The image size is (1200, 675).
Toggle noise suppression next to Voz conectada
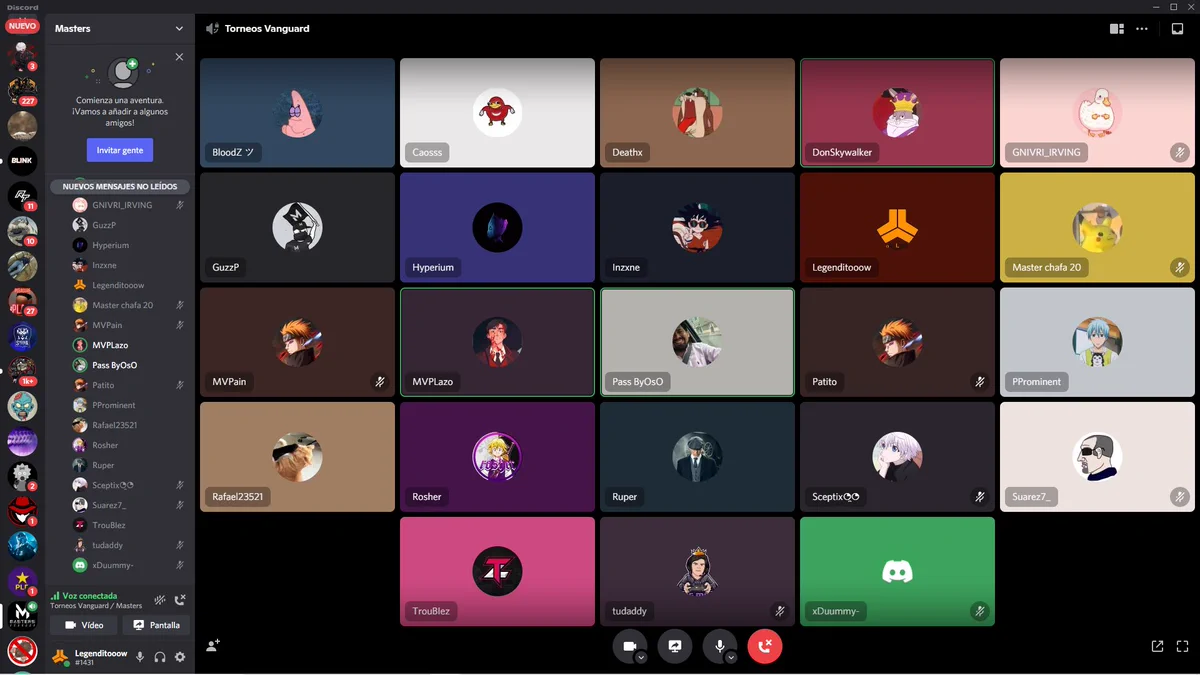coord(160,600)
